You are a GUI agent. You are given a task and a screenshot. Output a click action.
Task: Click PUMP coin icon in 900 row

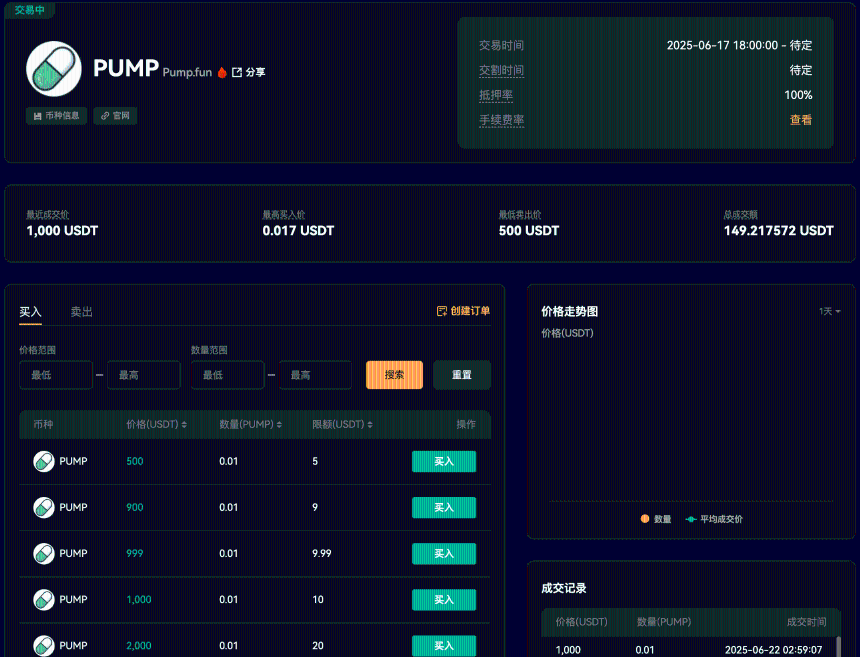[x=44, y=507]
